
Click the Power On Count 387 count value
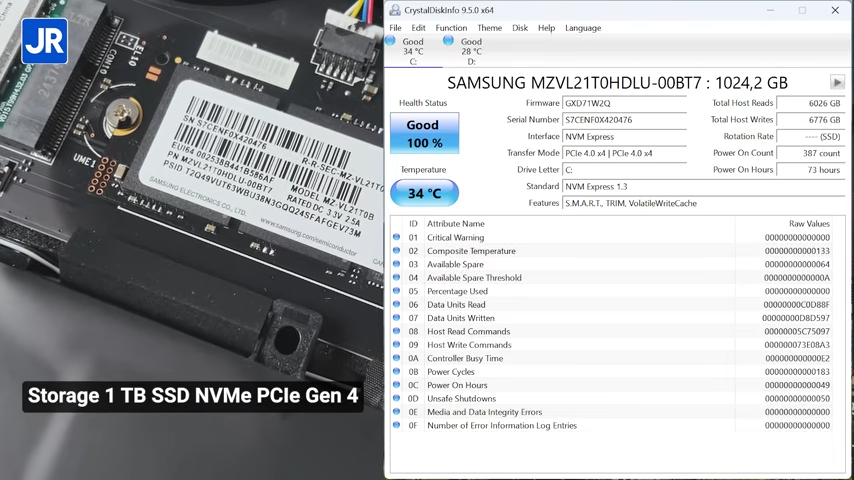810,153
